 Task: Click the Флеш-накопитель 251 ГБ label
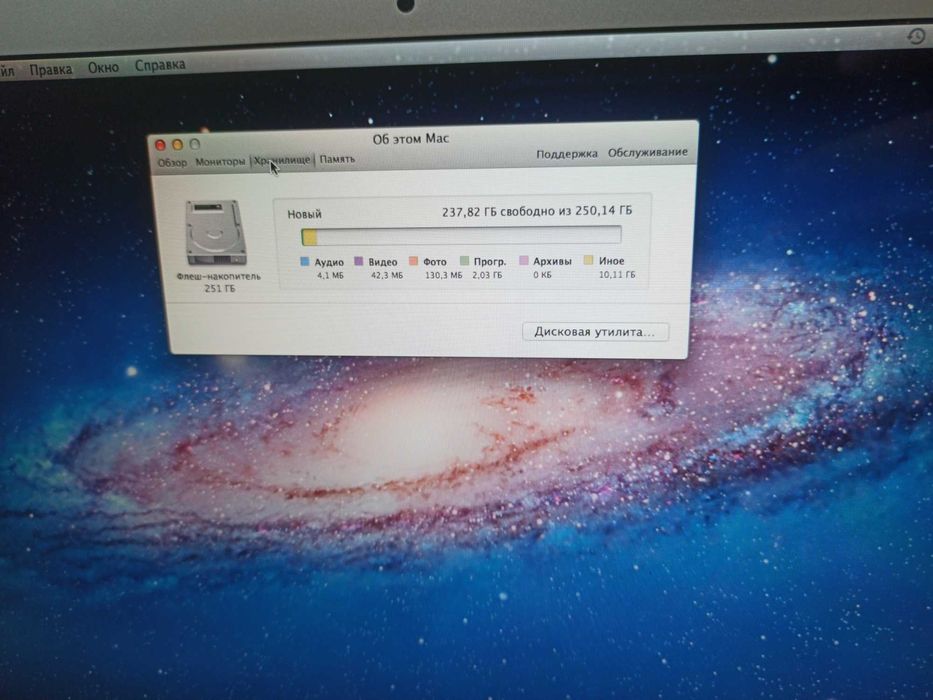tap(218, 282)
